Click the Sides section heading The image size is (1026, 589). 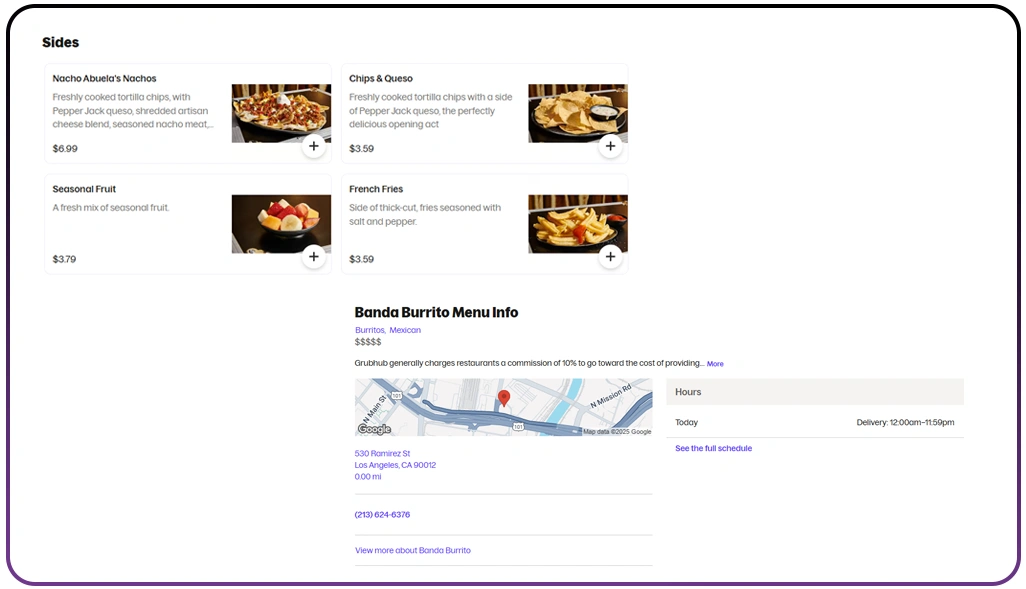pos(60,42)
